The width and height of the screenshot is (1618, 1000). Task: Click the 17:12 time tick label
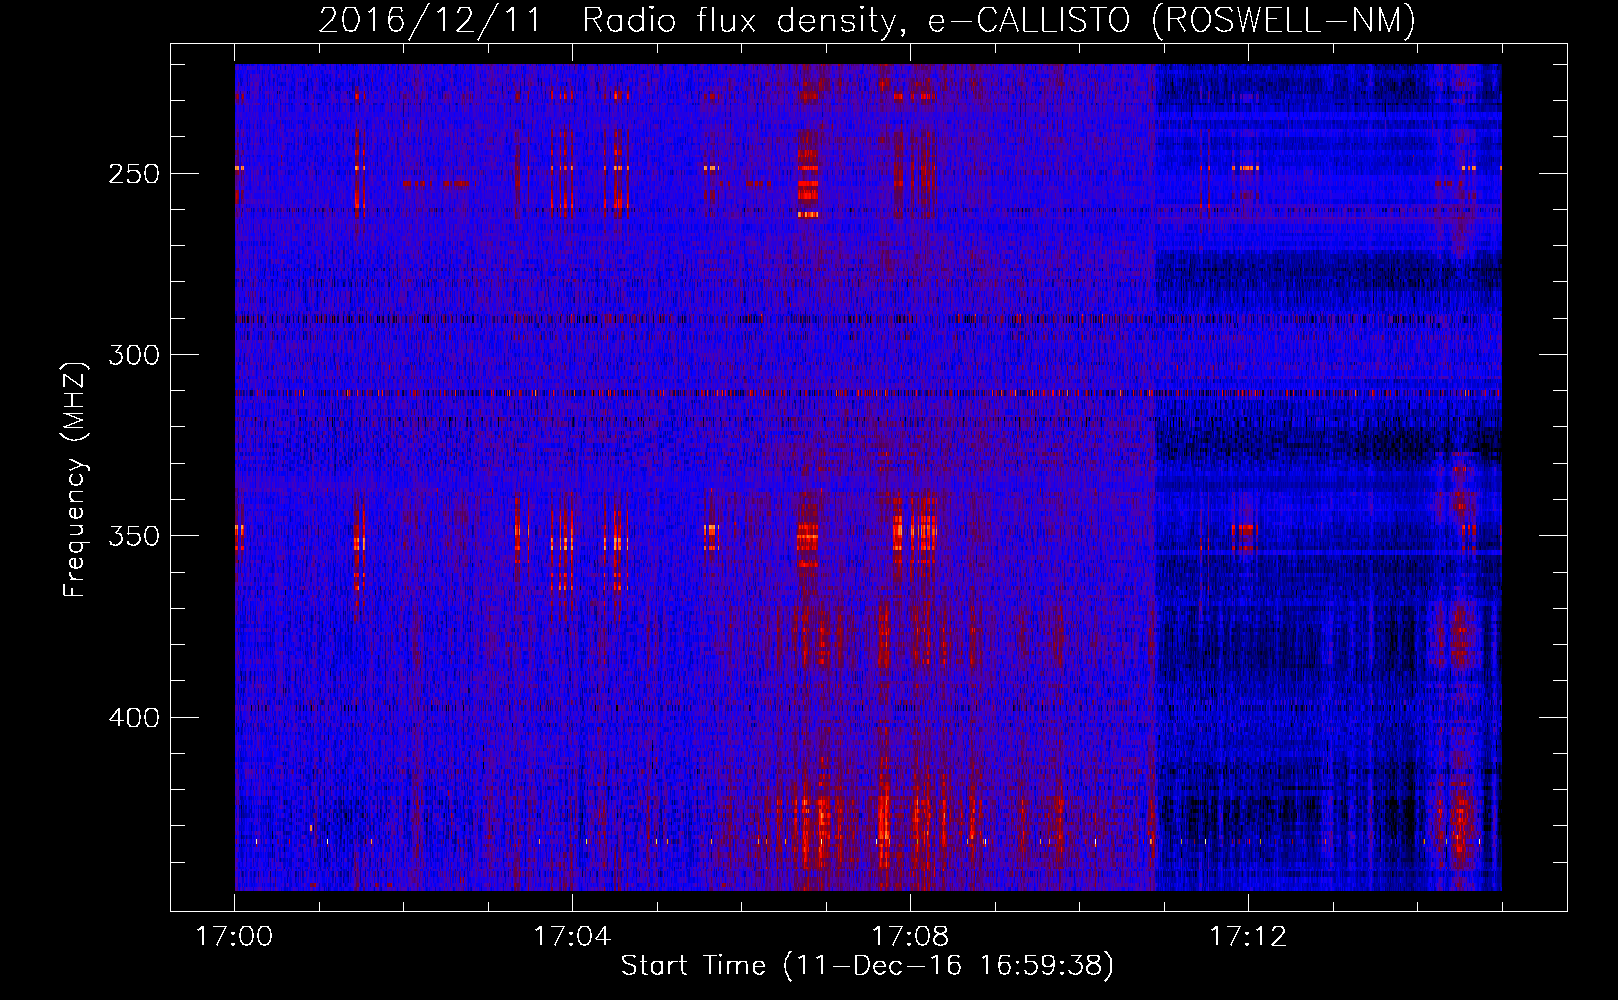click(x=1248, y=937)
